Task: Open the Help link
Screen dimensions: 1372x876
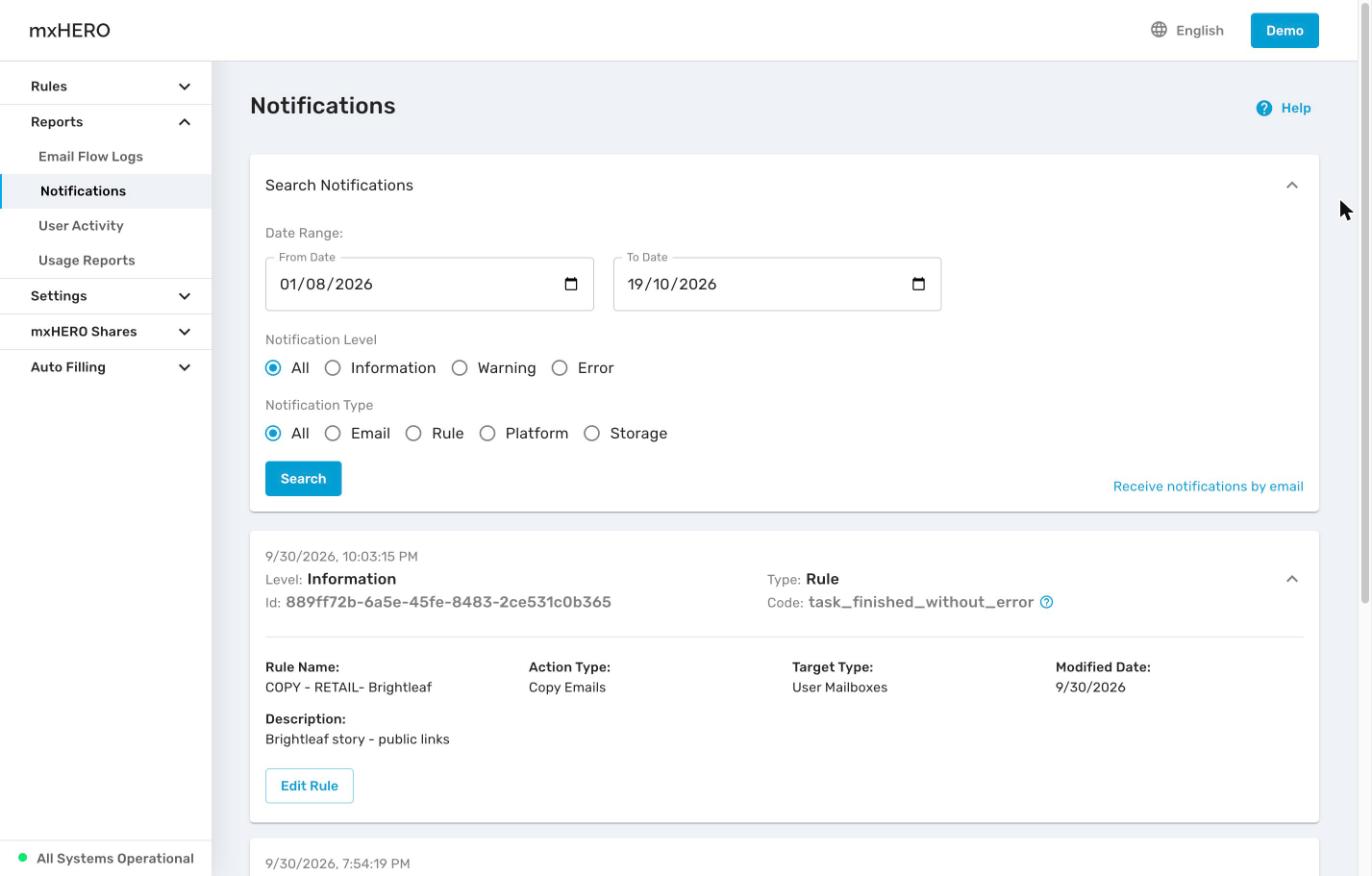Action: pyautogui.click(x=1284, y=108)
